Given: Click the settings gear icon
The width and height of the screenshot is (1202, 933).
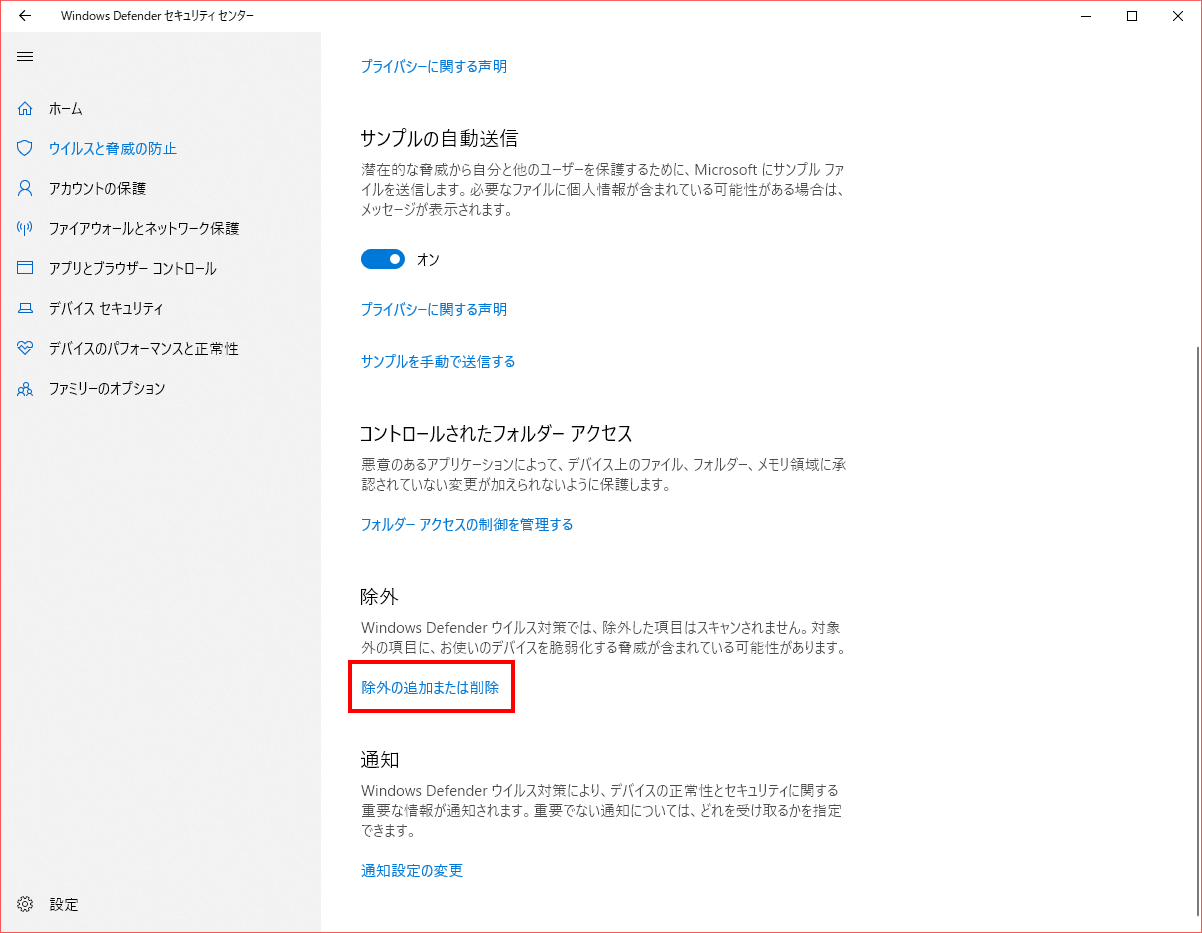Looking at the screenshot, I should (25, 904).
